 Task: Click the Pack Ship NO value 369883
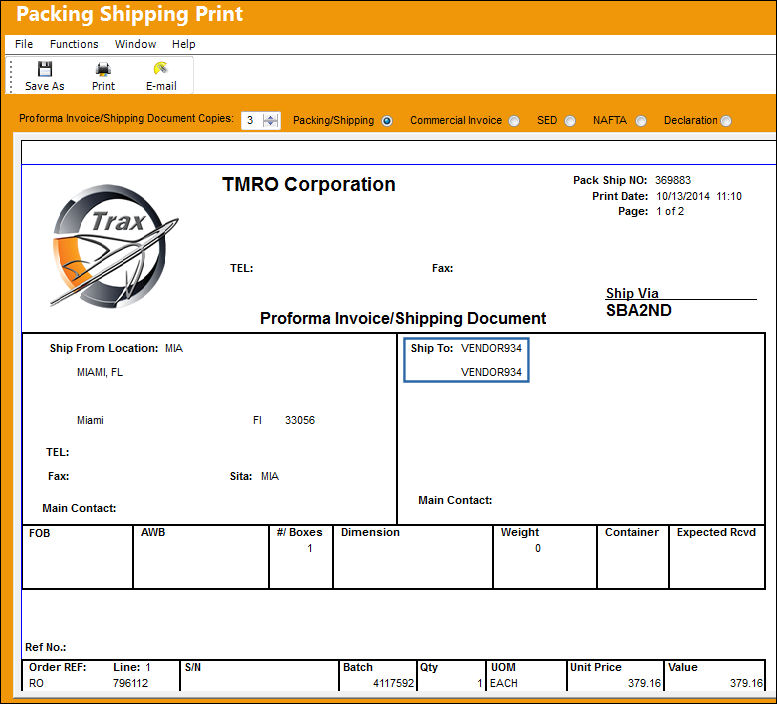pos(672,180)
